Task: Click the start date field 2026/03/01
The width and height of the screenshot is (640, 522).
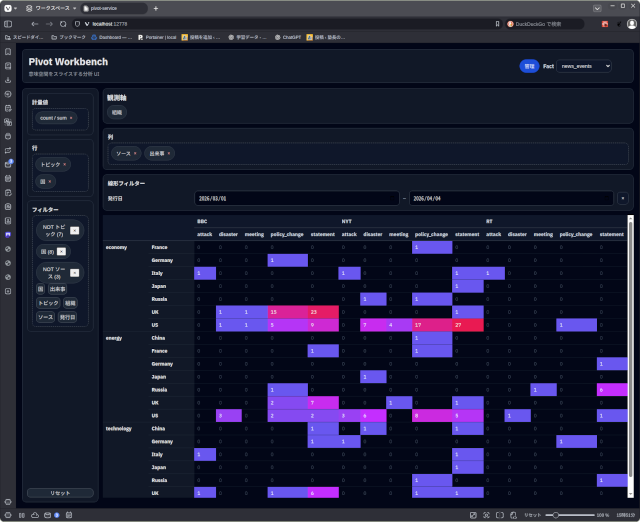Action: [296, 199]
